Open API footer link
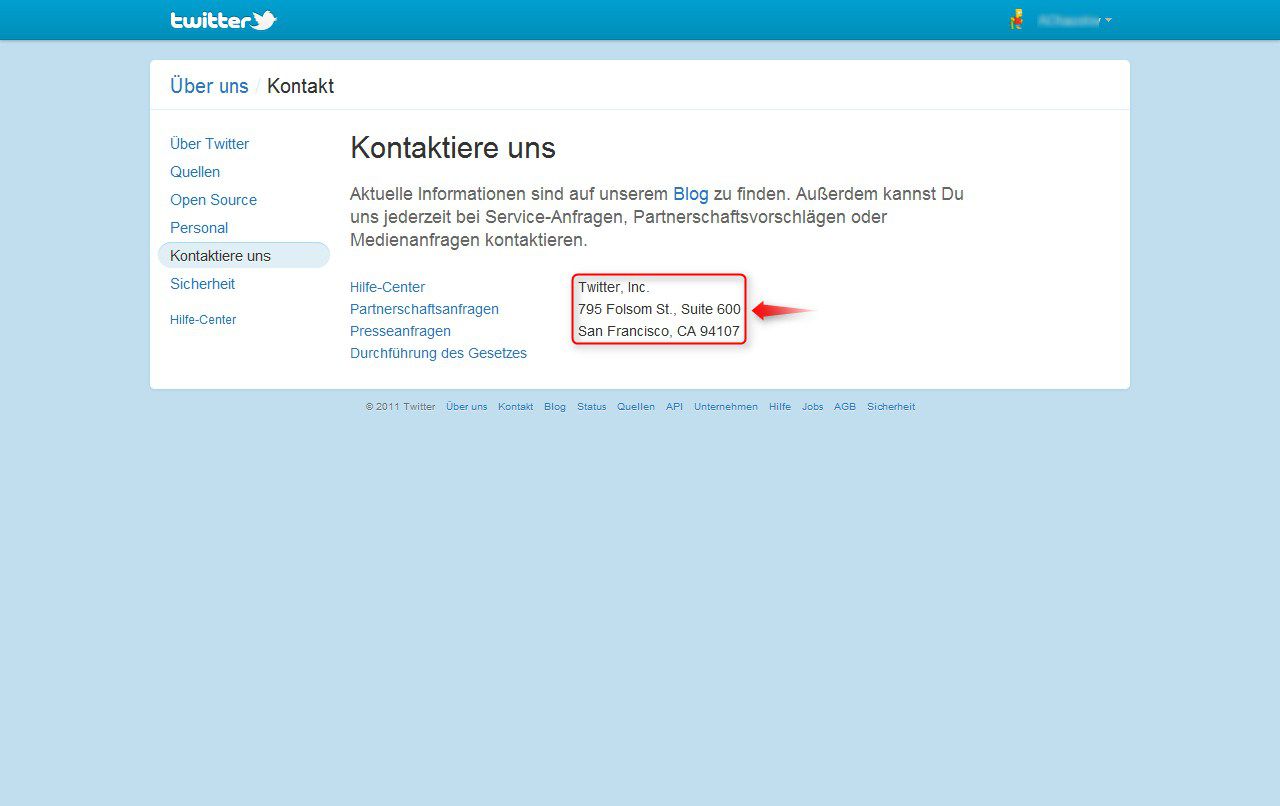Viewport: 1280px width, 806px height. (x=675, y=407)
